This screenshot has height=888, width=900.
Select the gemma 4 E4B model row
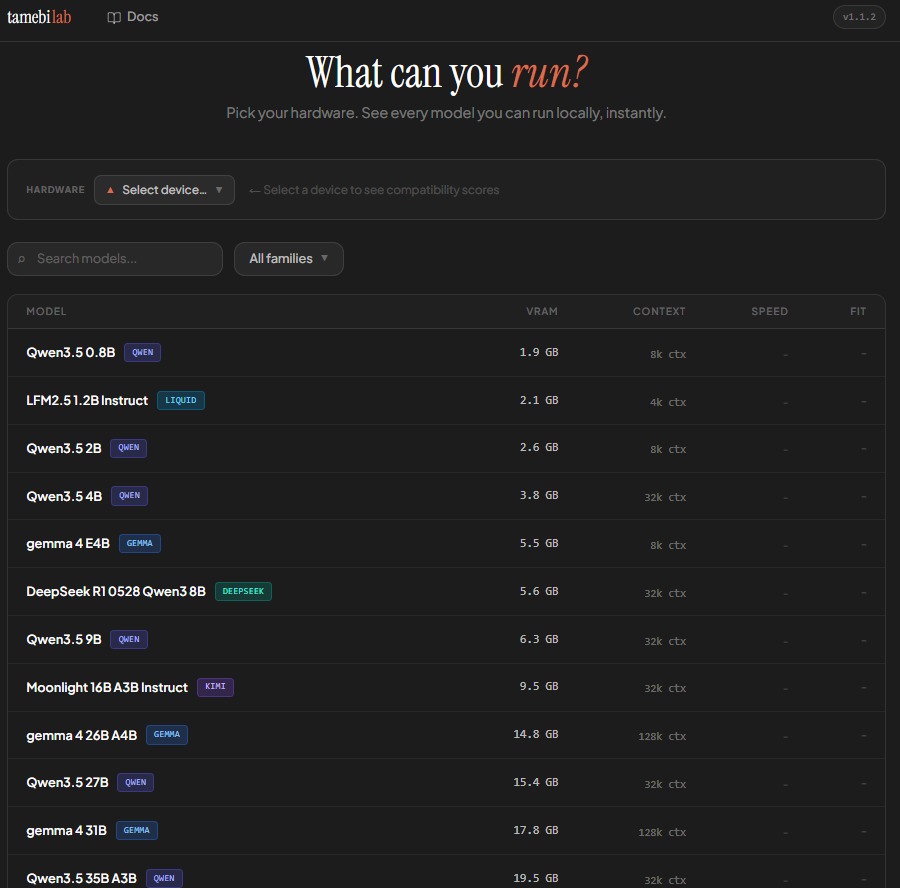point(446,544)
